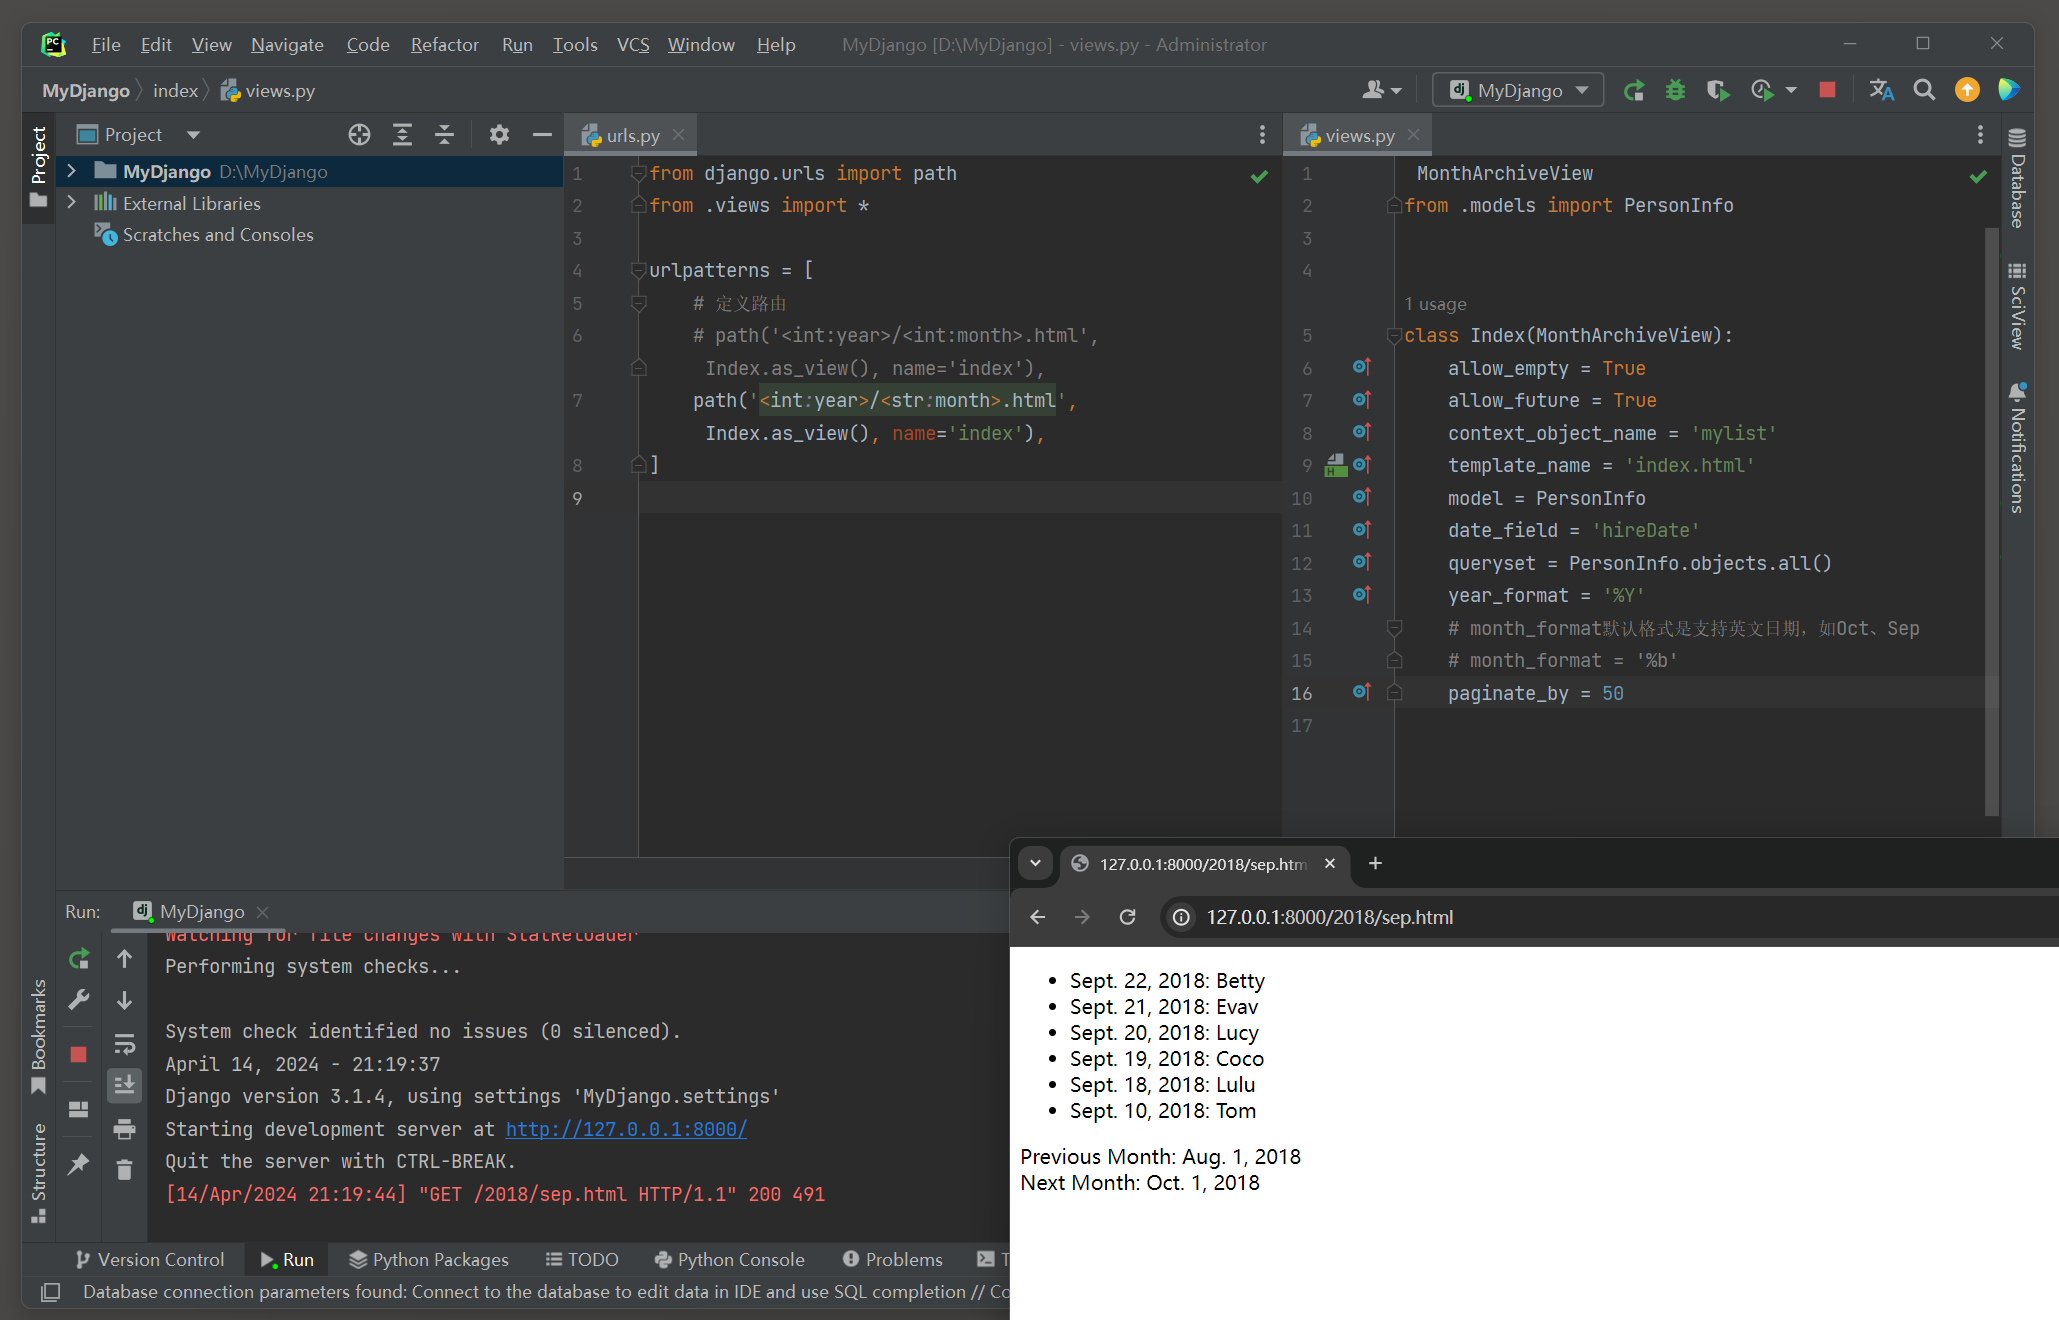Click views.py vertical scrollbar
This screenshot has width=2059, height=1320.
(x=1991, y=520)
